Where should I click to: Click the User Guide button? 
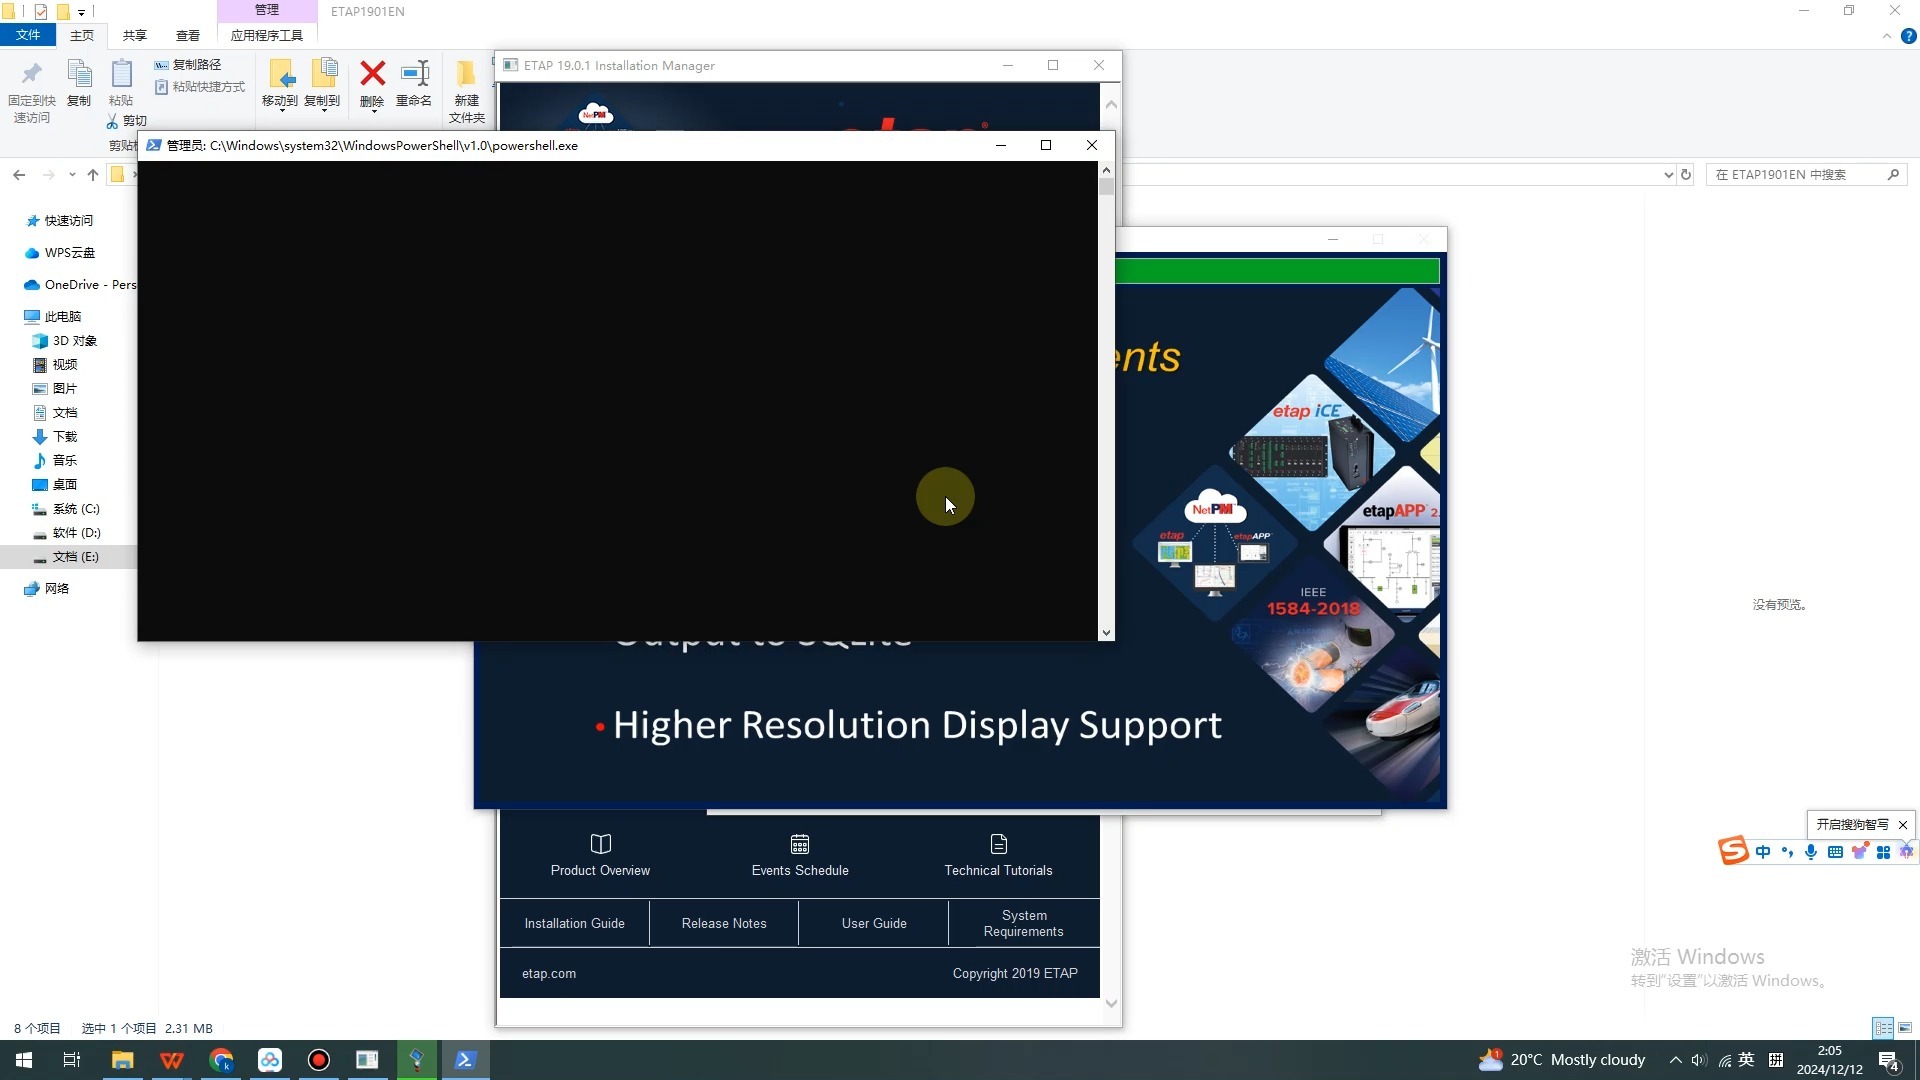point(874,923)
